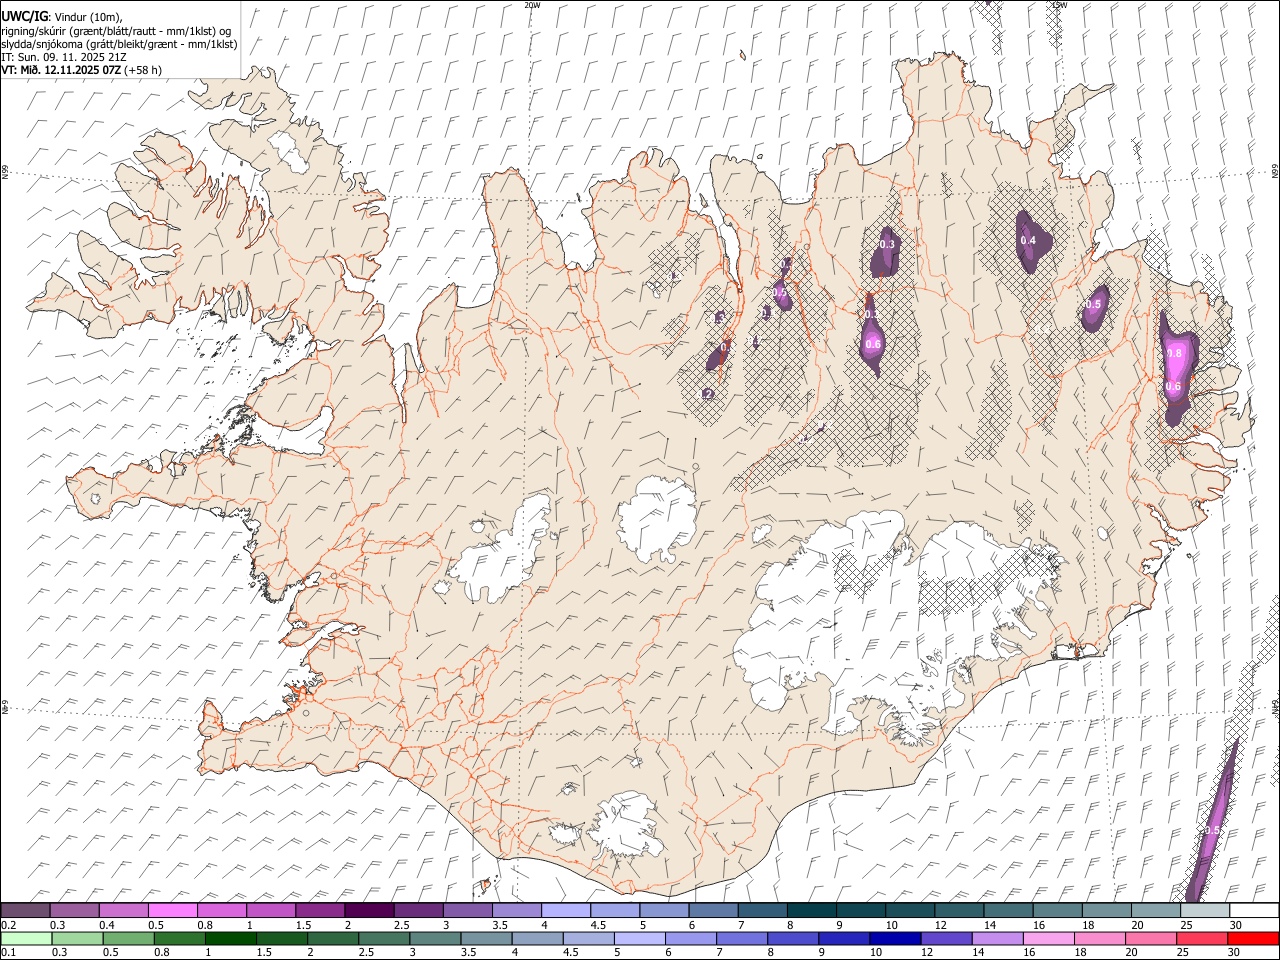1280x960 pixels.
Task: Click the 20W longitude label
Action: coord(532,5)
